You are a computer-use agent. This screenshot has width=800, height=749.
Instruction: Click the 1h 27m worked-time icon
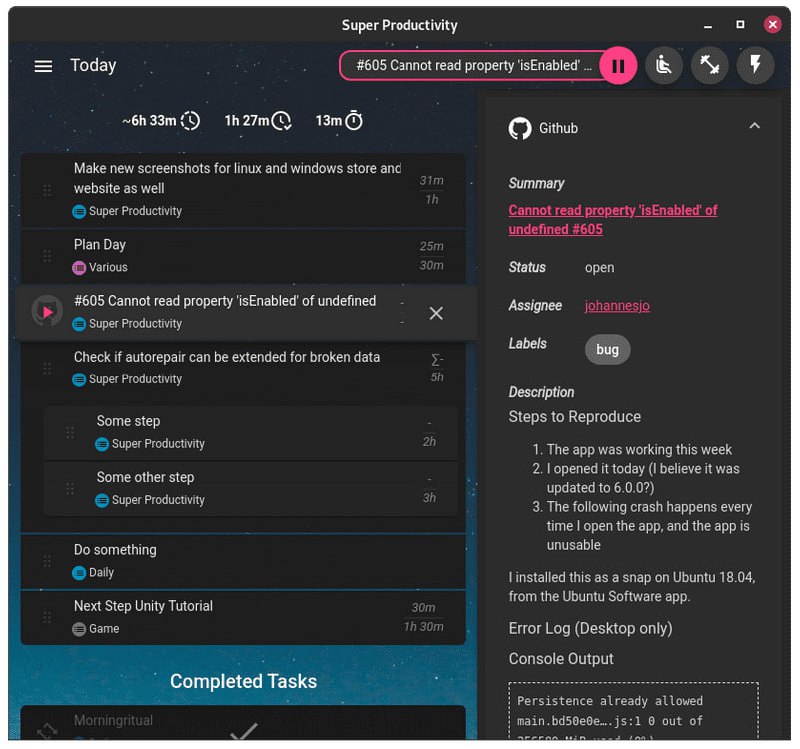tap(282, 121)
